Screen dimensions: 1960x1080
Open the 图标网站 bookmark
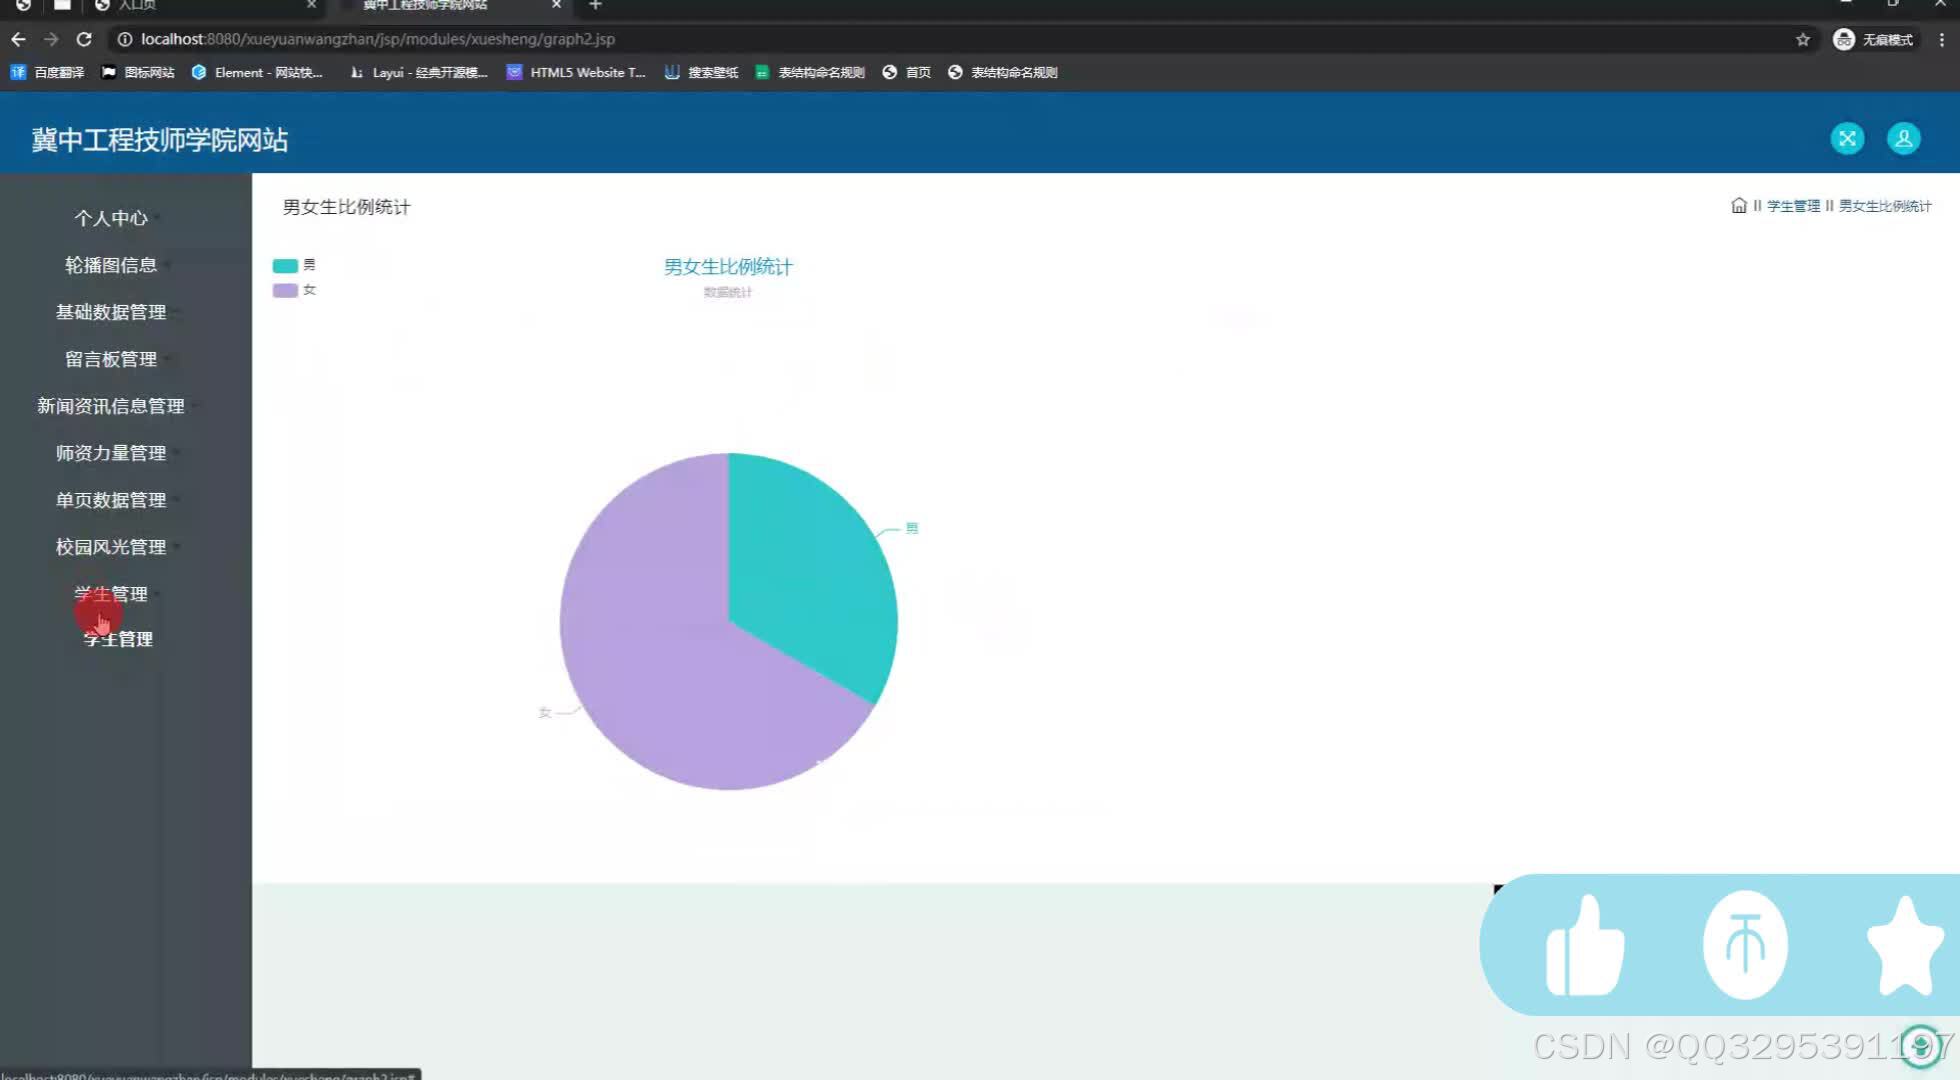pos(138,72)
